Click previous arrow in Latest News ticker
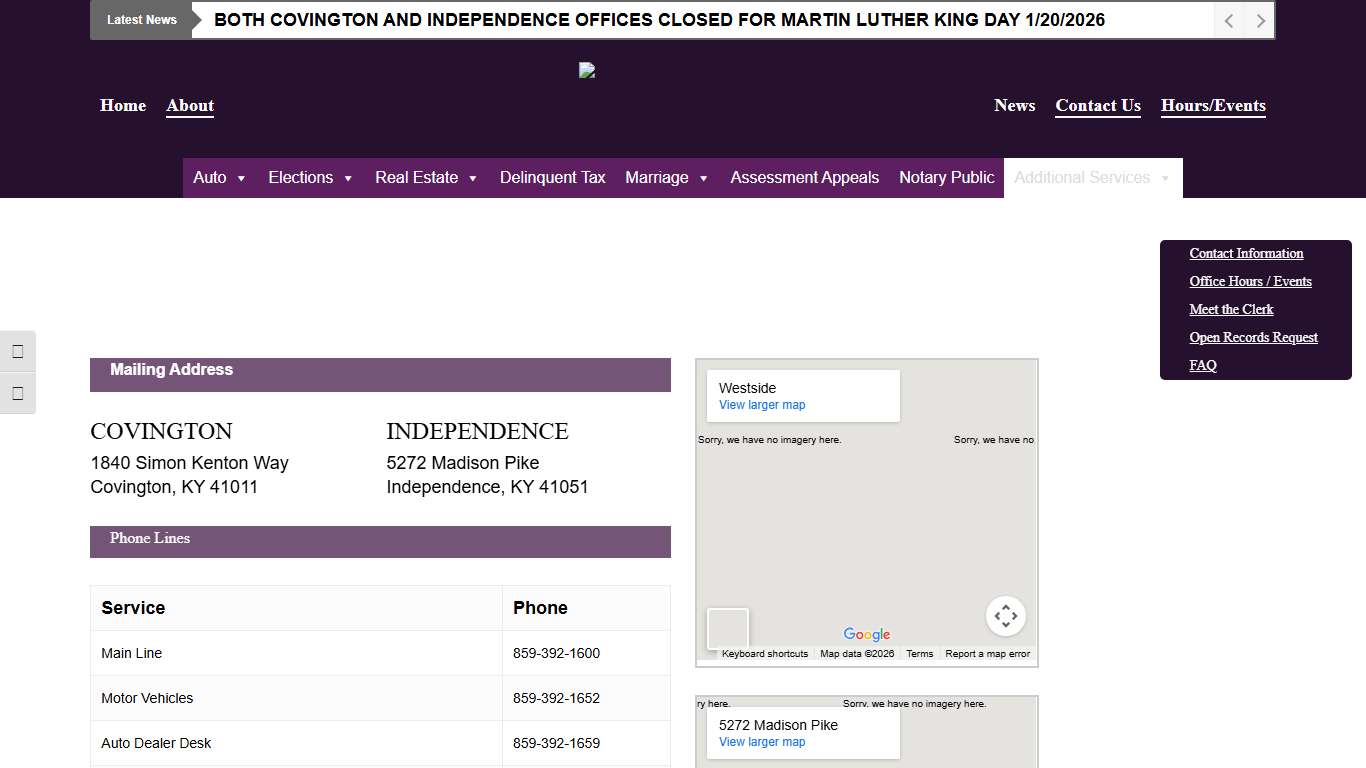This screenshot has height=768, width=1366. point(1229,20)
